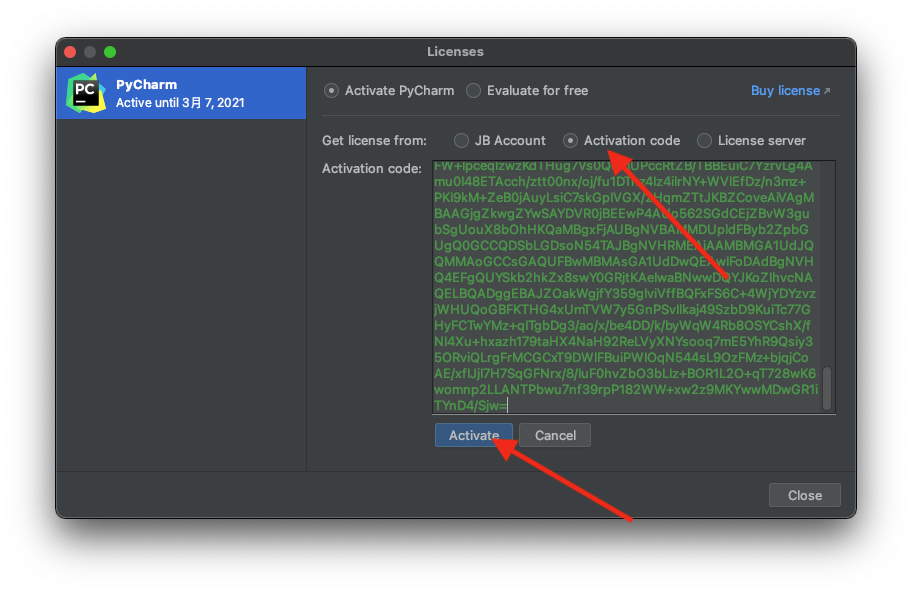Viewport: 912px width, 592px height.
Task: Click the activation code scrollbar thumb
Action: click(827, 388)
